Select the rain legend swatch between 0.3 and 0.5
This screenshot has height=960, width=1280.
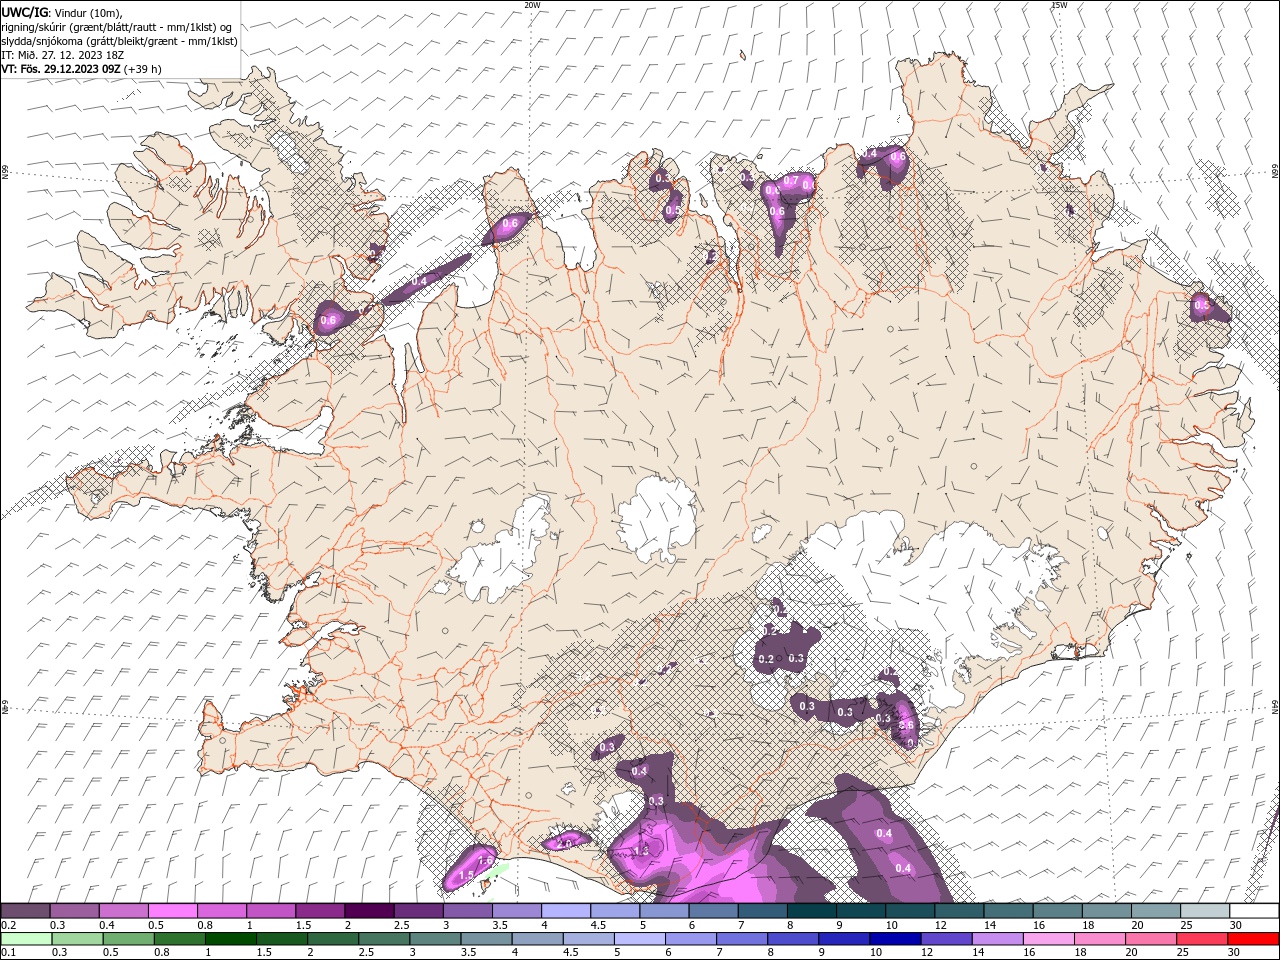[77, 939]
